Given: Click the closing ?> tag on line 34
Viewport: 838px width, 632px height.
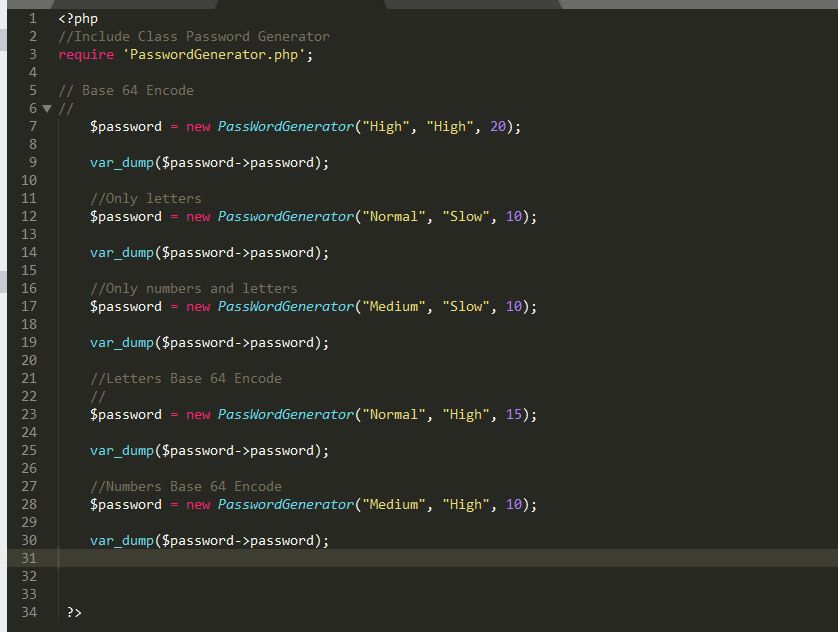Looking at the screenshot, I should (74, 612).
